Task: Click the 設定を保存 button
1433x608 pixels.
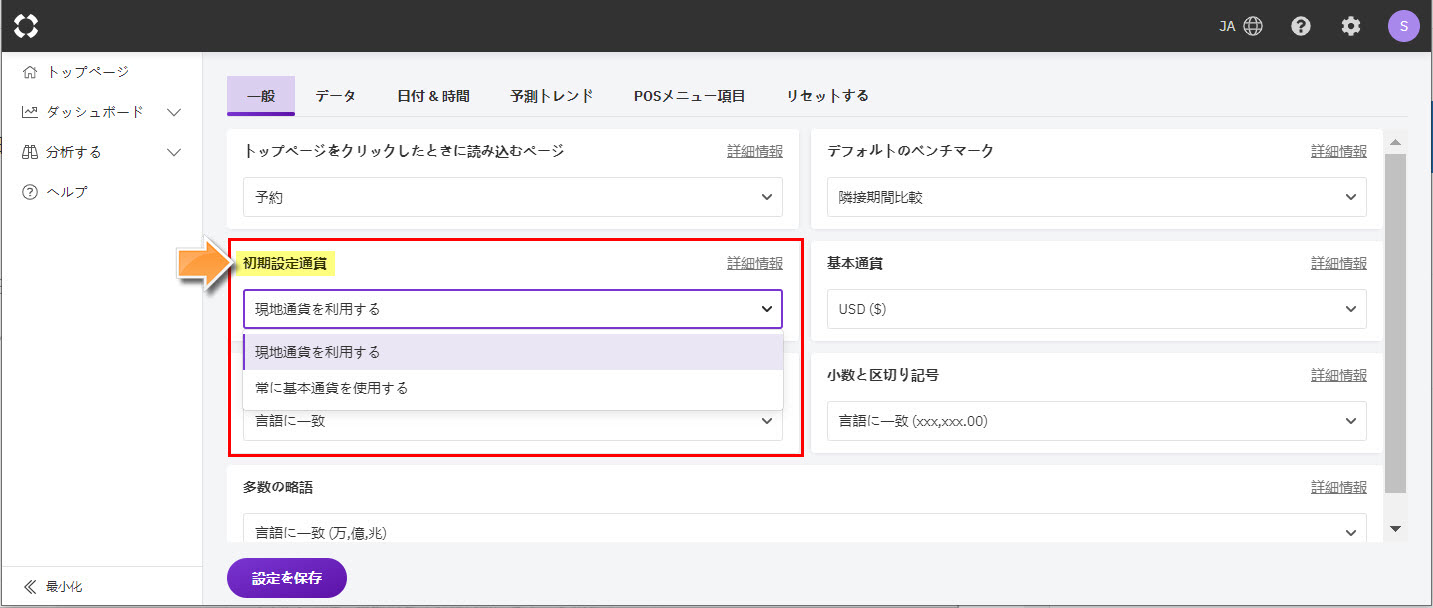Action: (287, 578)
